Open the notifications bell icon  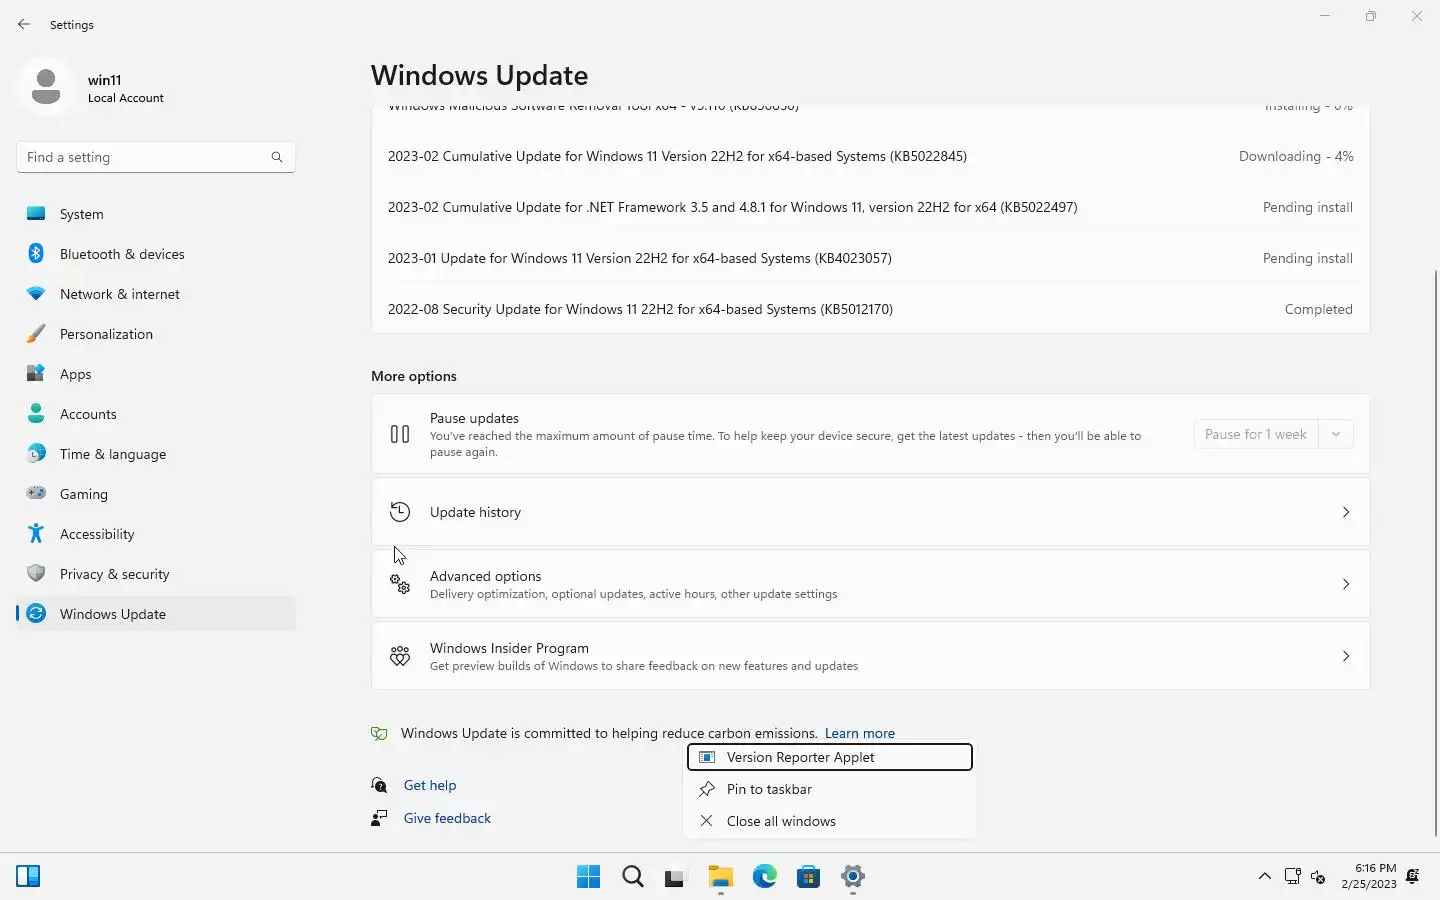click(1413, 877)
